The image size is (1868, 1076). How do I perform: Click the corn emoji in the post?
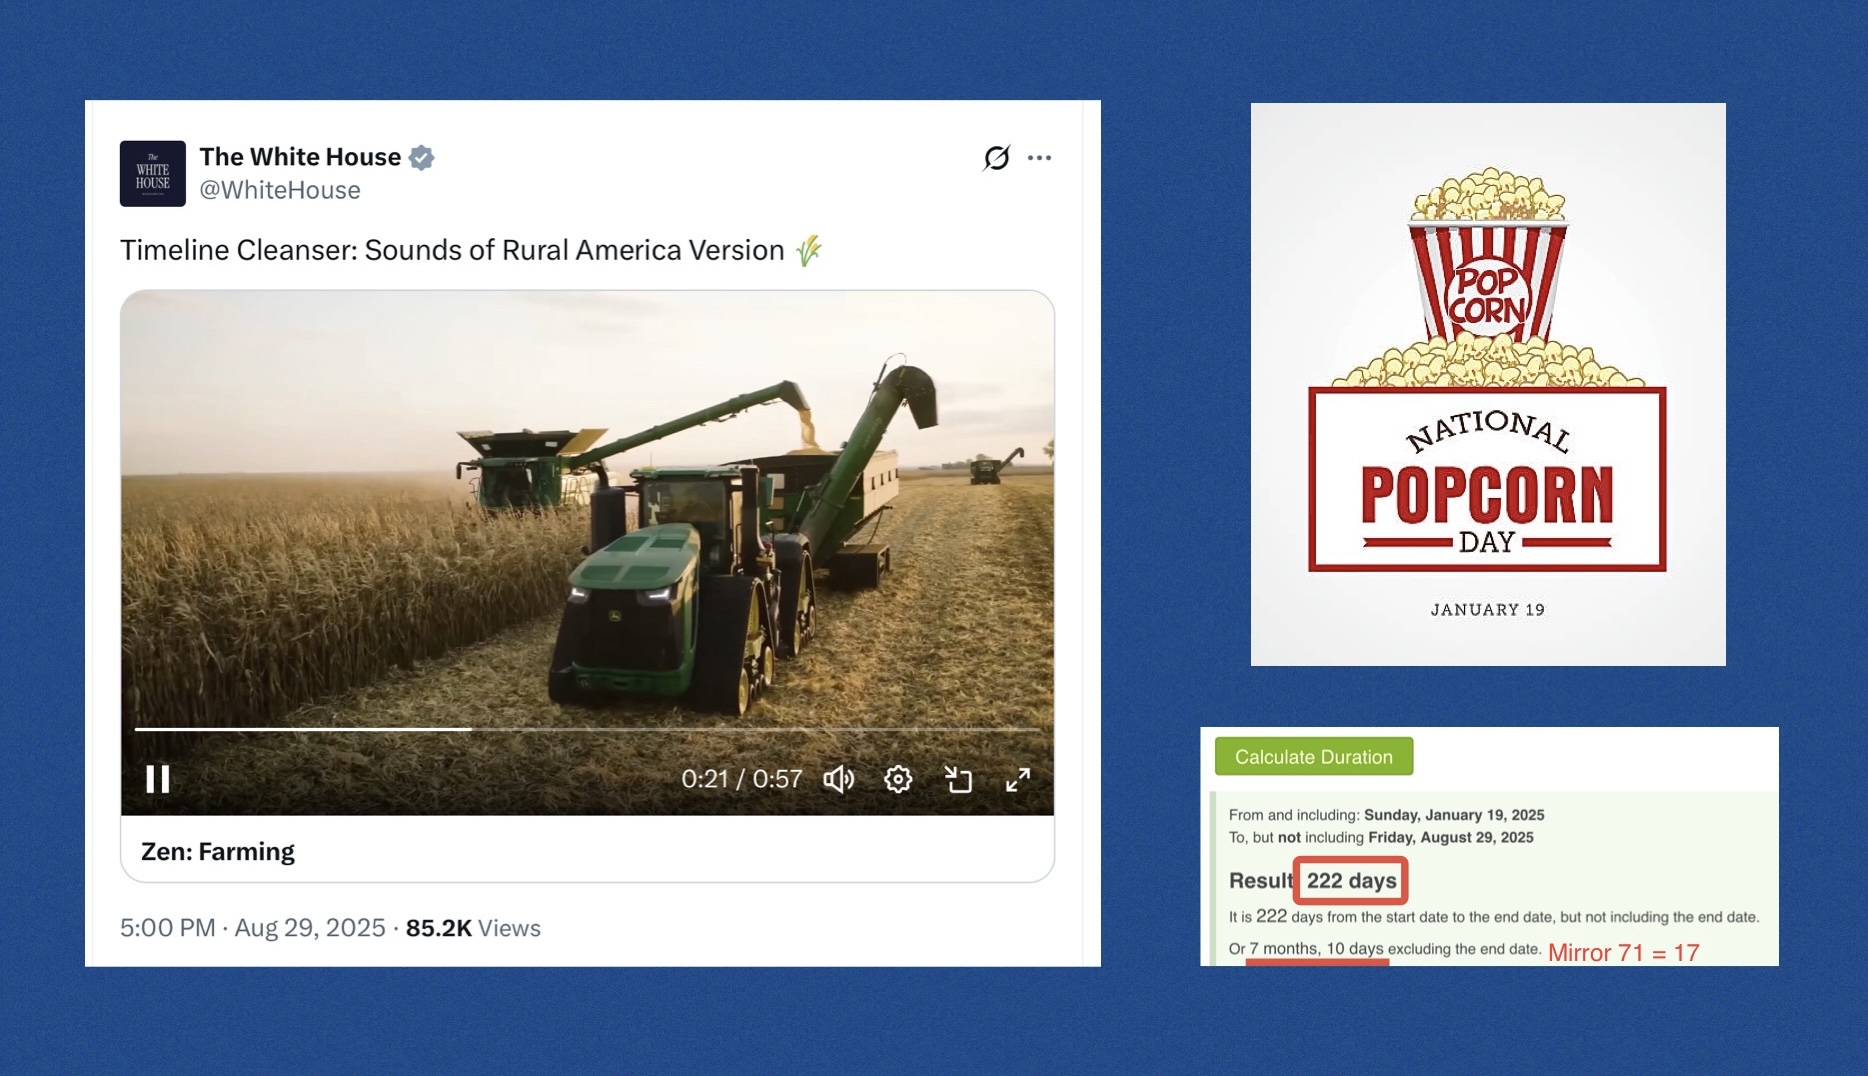[809, 250]
